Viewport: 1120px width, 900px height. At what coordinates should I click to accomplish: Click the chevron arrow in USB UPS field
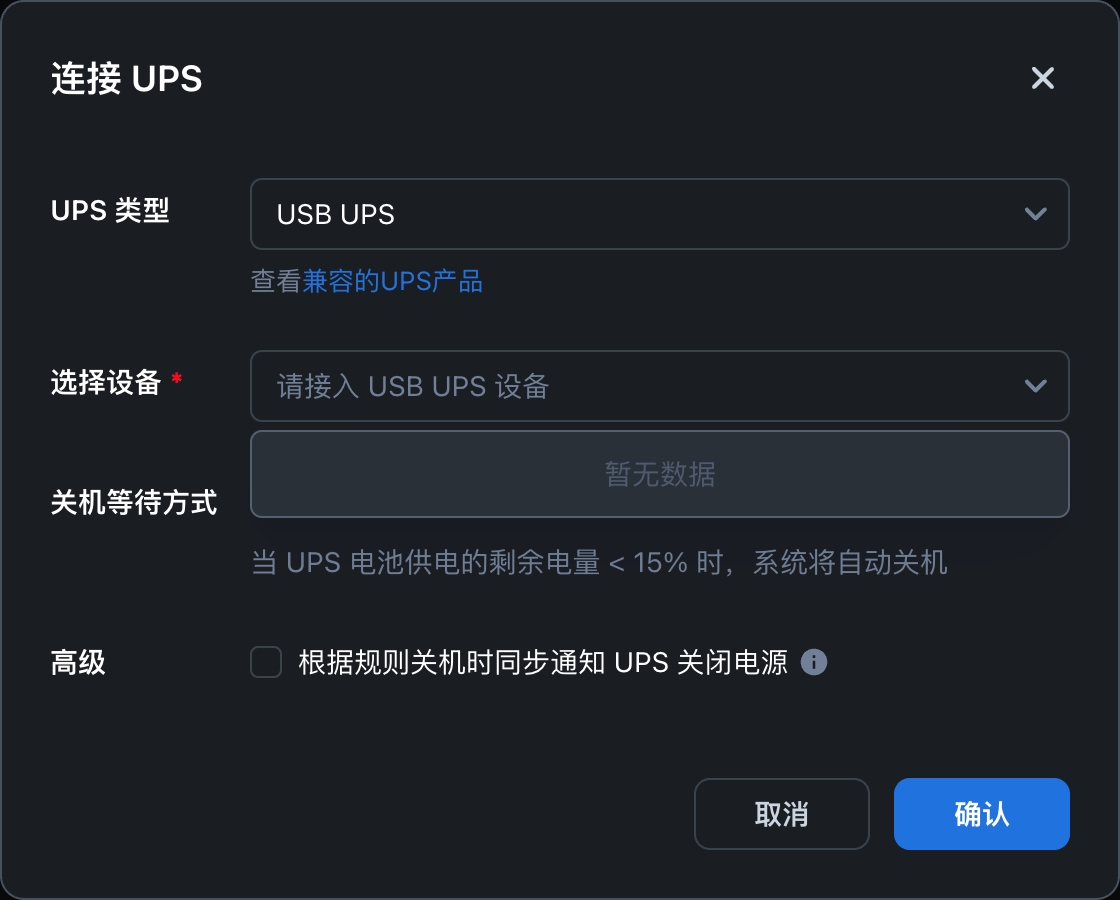coord(1035,214)
